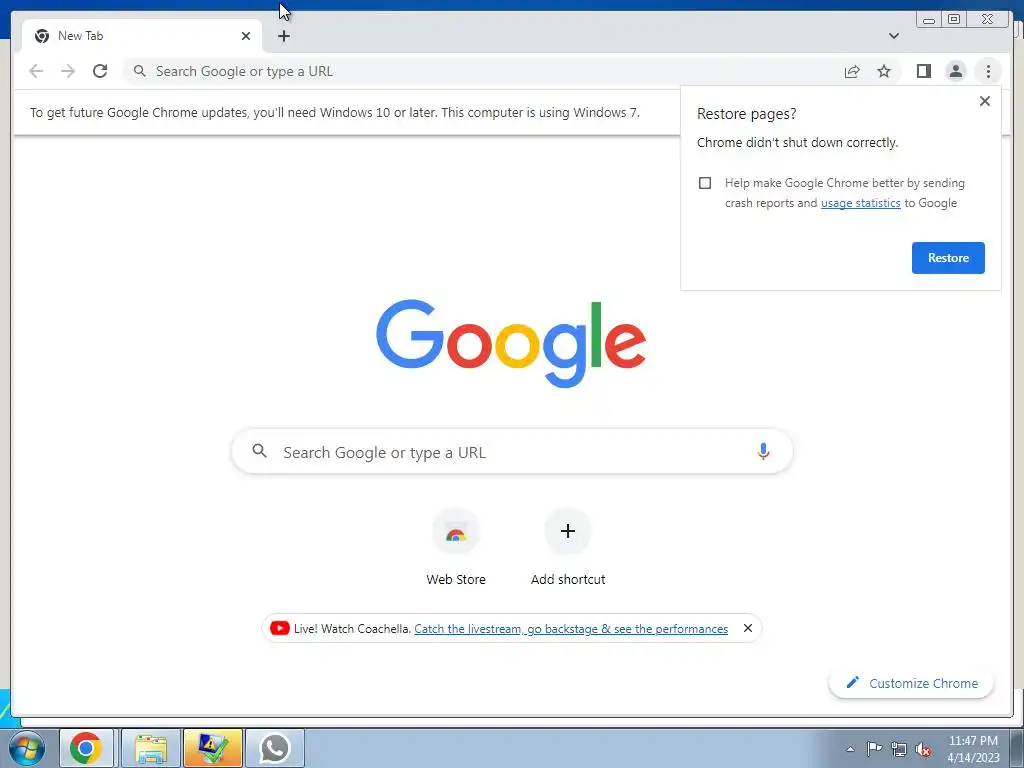
Task: Click the taskbar clock showing 11:47 PM
Action: click(x=973, y=749)
